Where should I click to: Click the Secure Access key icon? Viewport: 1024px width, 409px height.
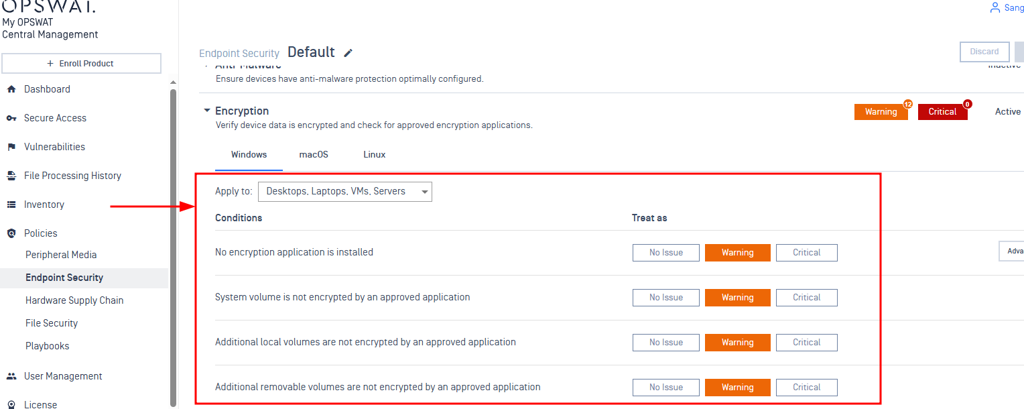[11, 118]
